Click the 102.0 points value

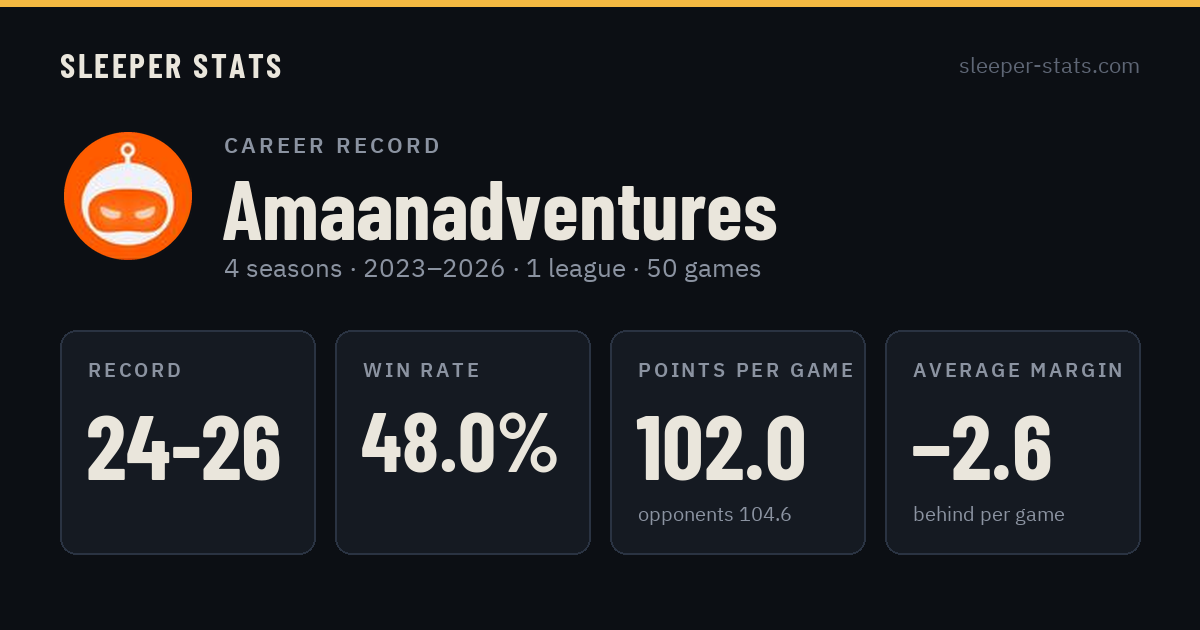(721, 447)
